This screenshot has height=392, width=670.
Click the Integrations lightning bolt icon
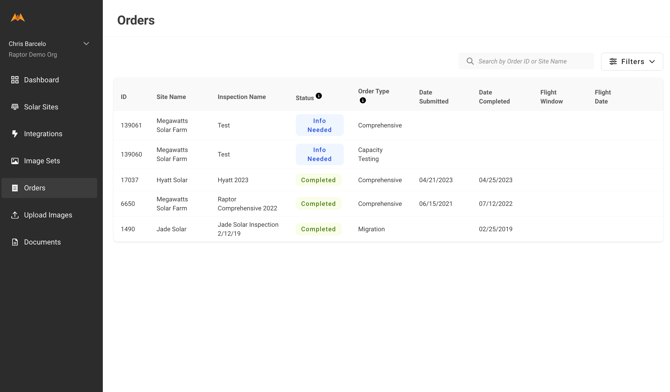(15, 134)
